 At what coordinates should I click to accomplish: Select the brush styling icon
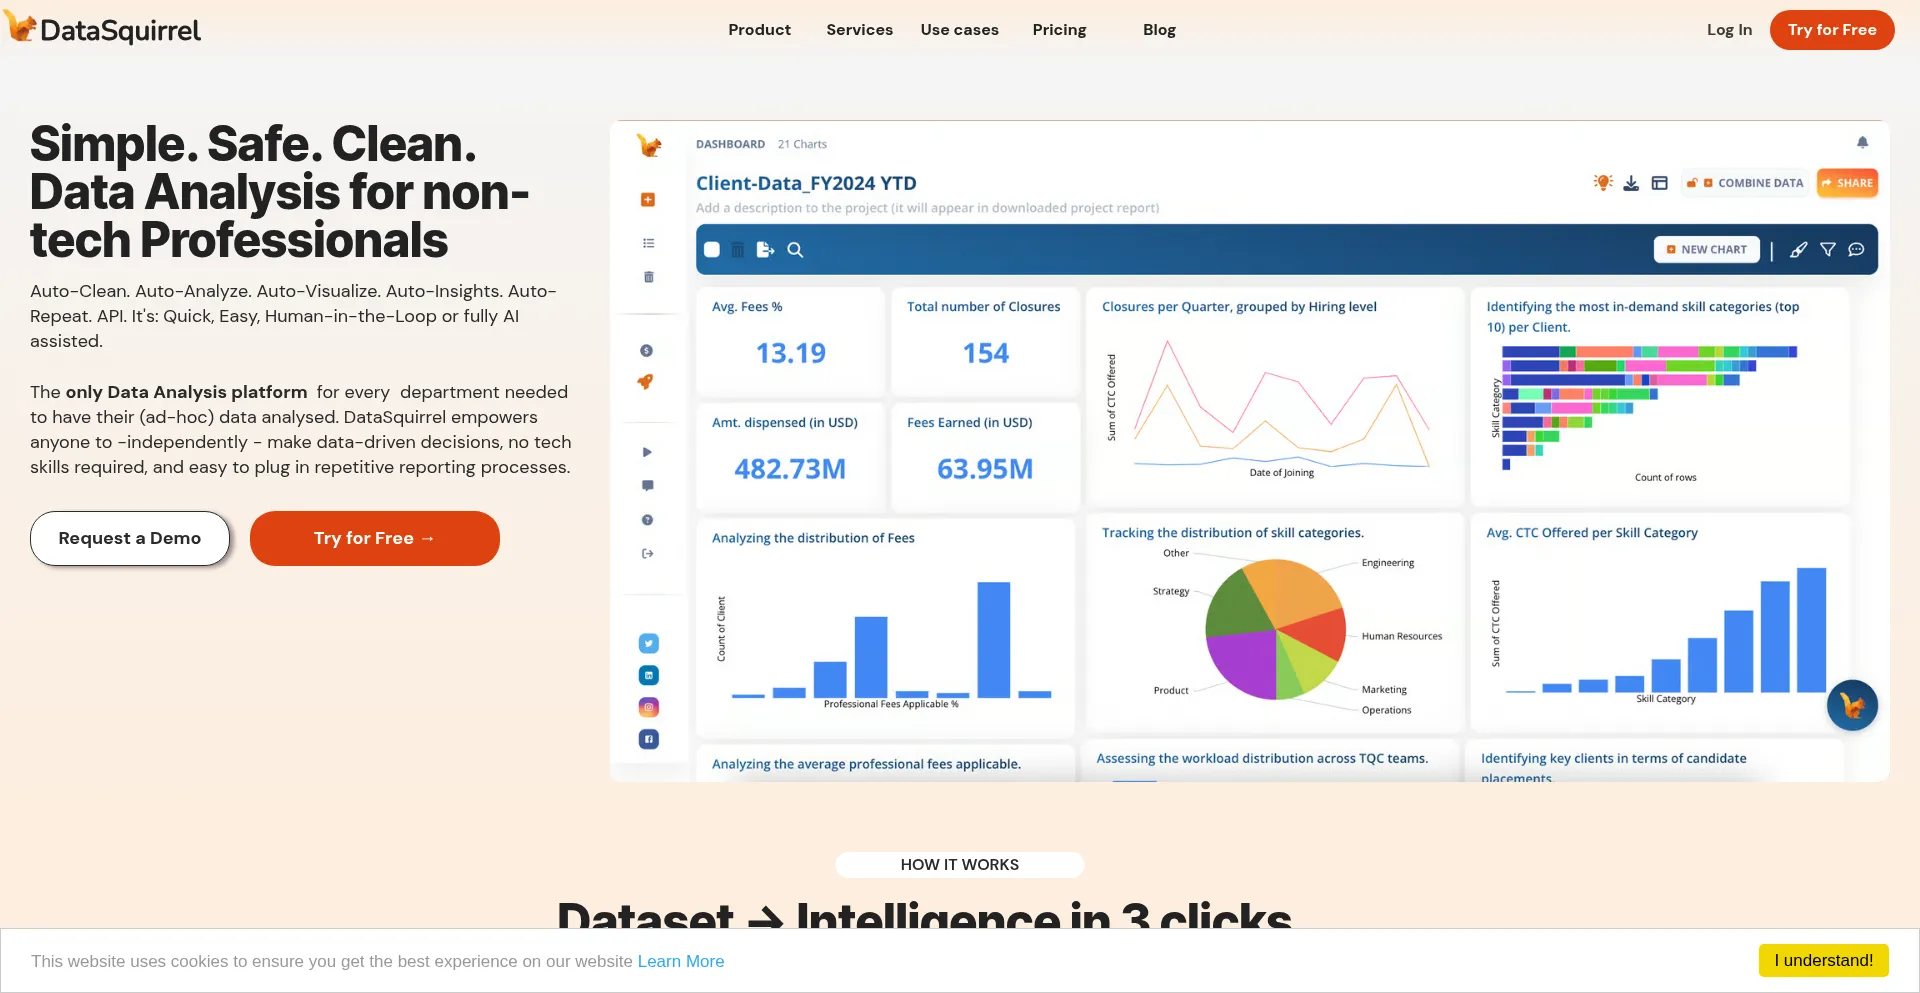(1799, 249)
